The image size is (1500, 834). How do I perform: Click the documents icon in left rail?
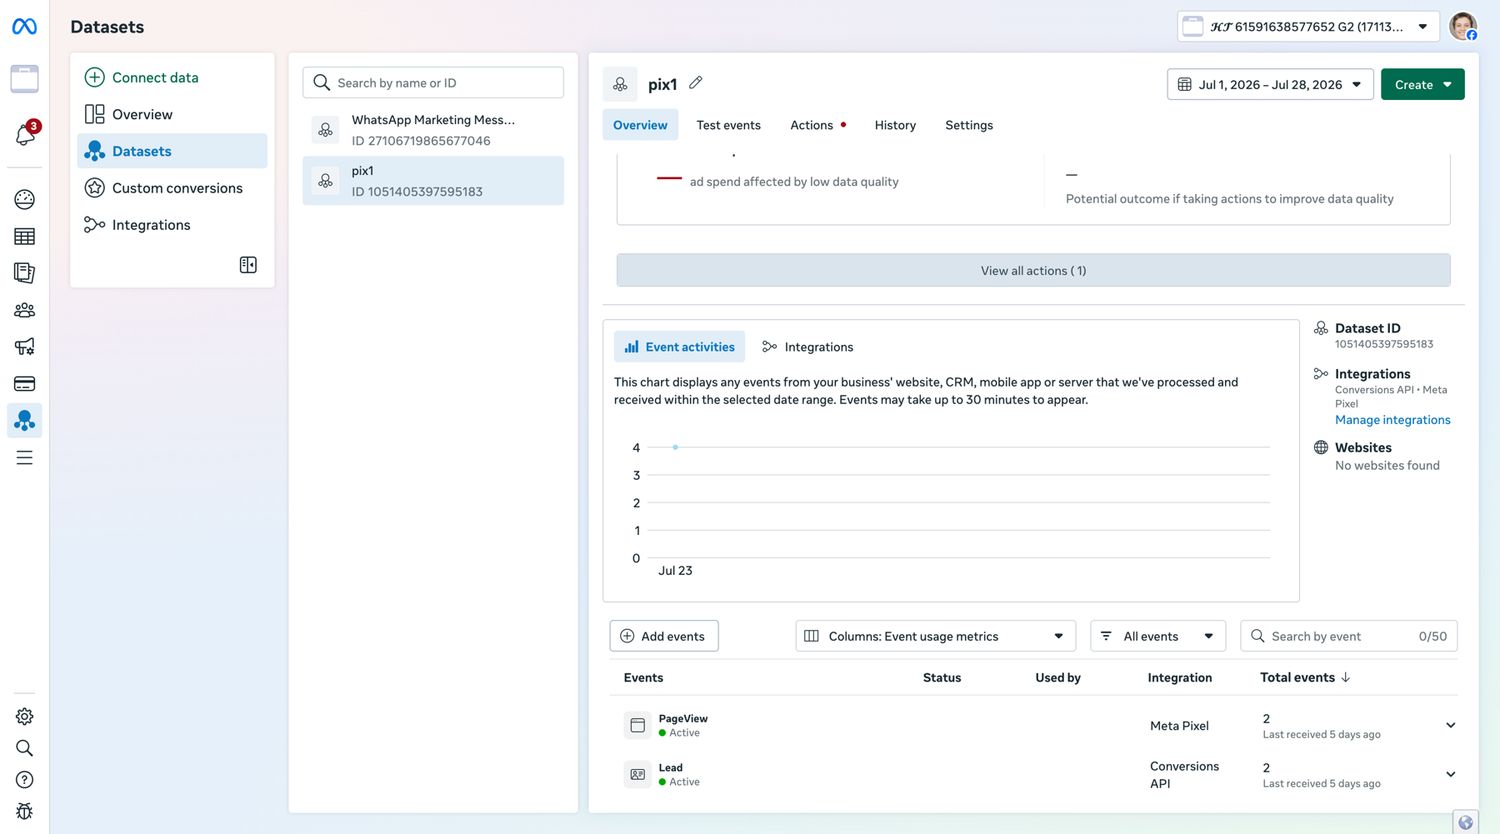(x=25, y=273)
